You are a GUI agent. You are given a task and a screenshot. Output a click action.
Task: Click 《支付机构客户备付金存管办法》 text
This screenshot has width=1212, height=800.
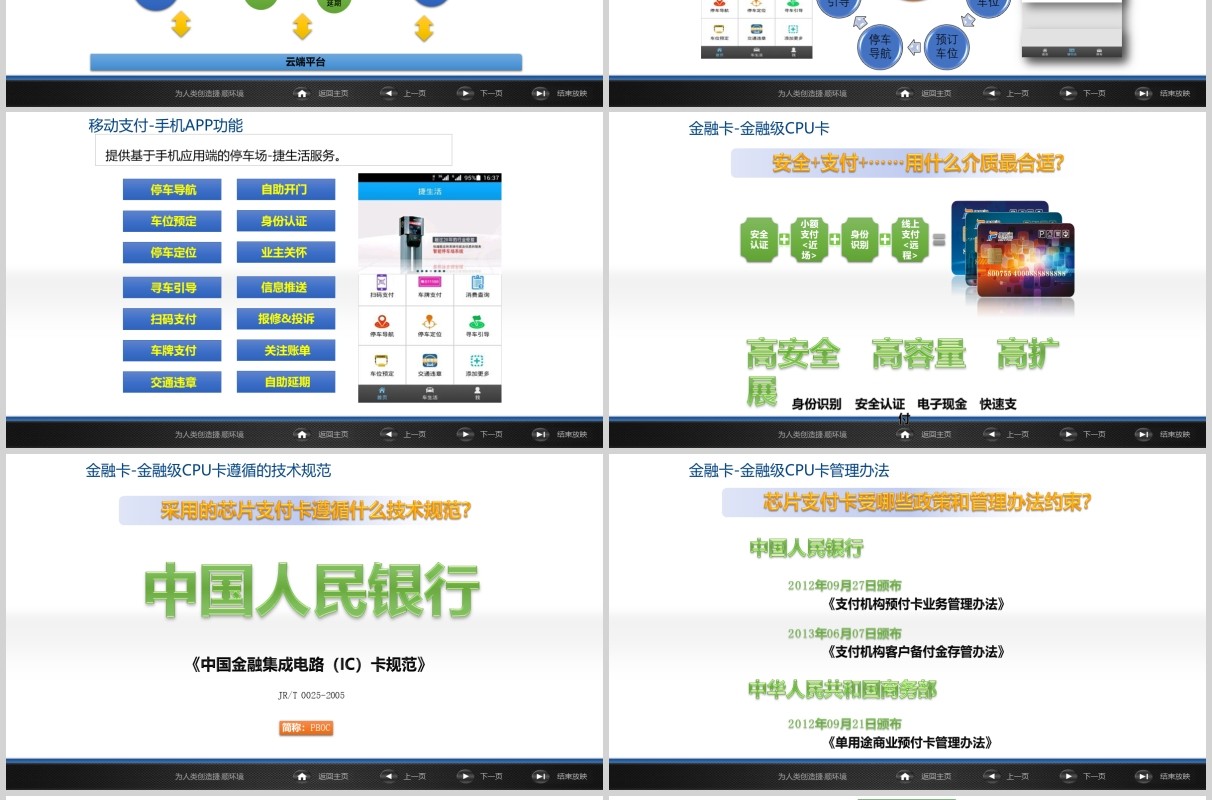click(x=915, y=651)
